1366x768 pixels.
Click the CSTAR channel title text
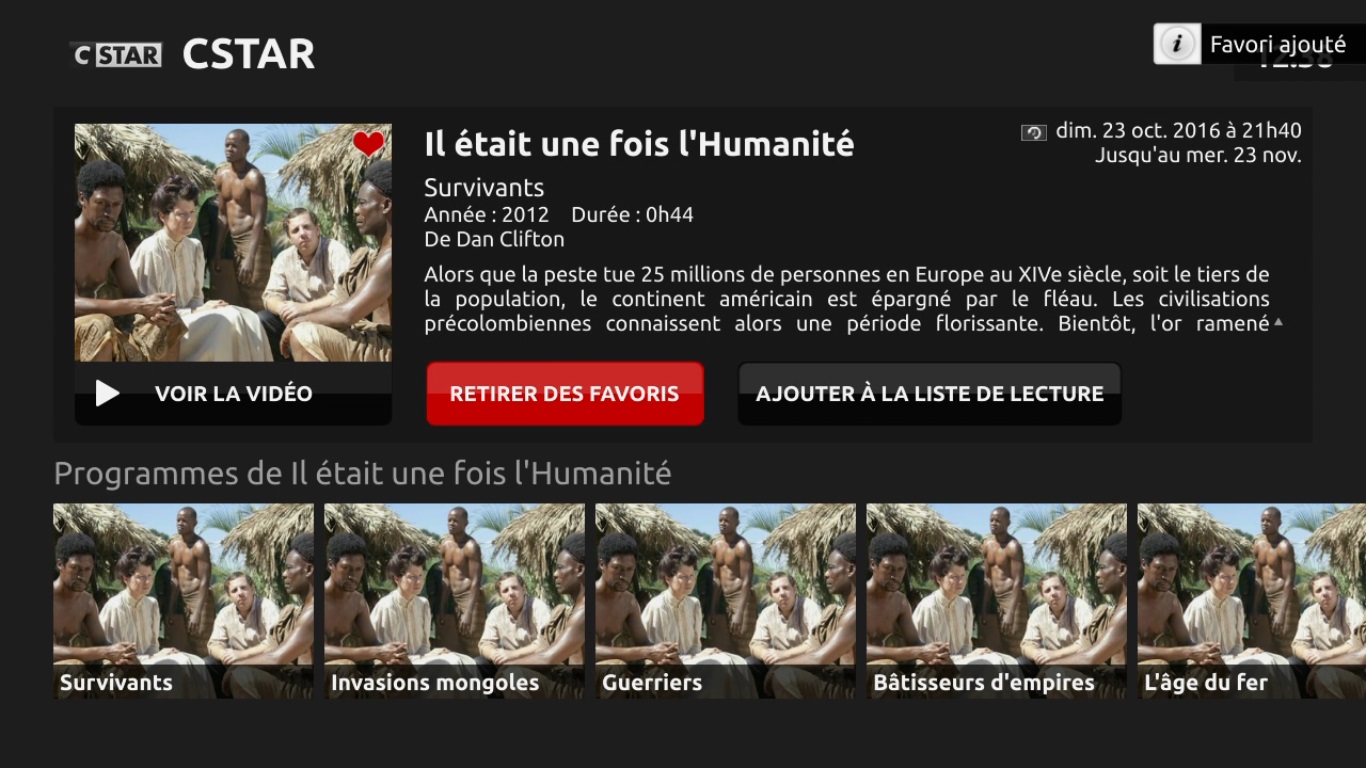point(249,54)
